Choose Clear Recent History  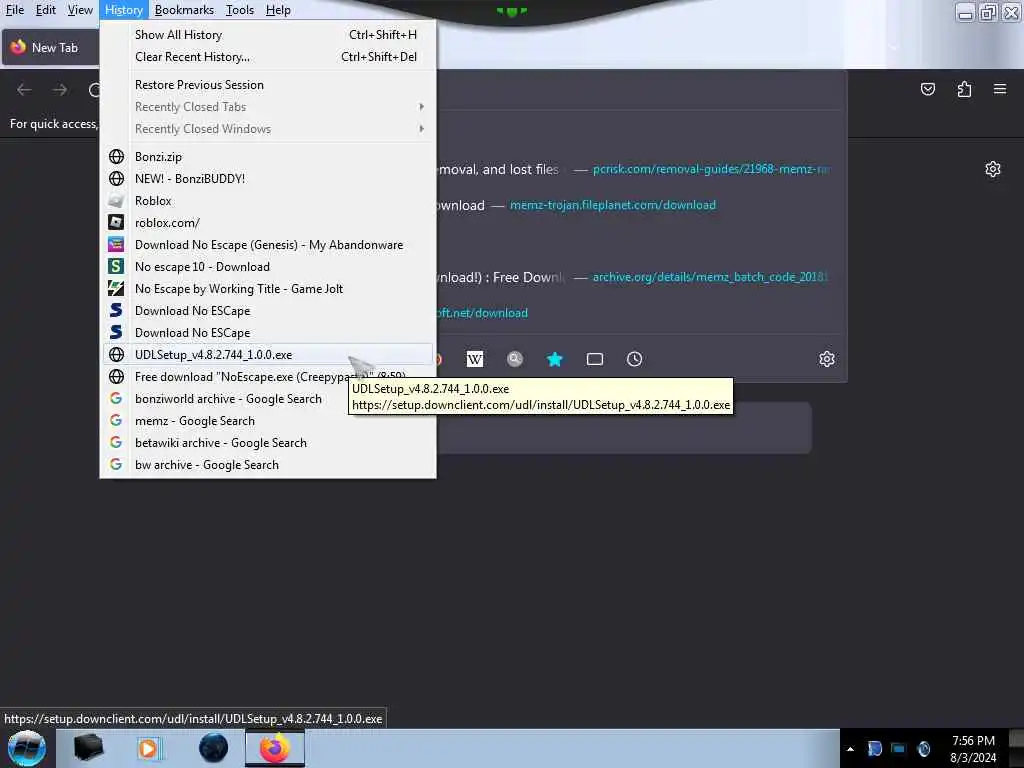click(x=268, y=57)
